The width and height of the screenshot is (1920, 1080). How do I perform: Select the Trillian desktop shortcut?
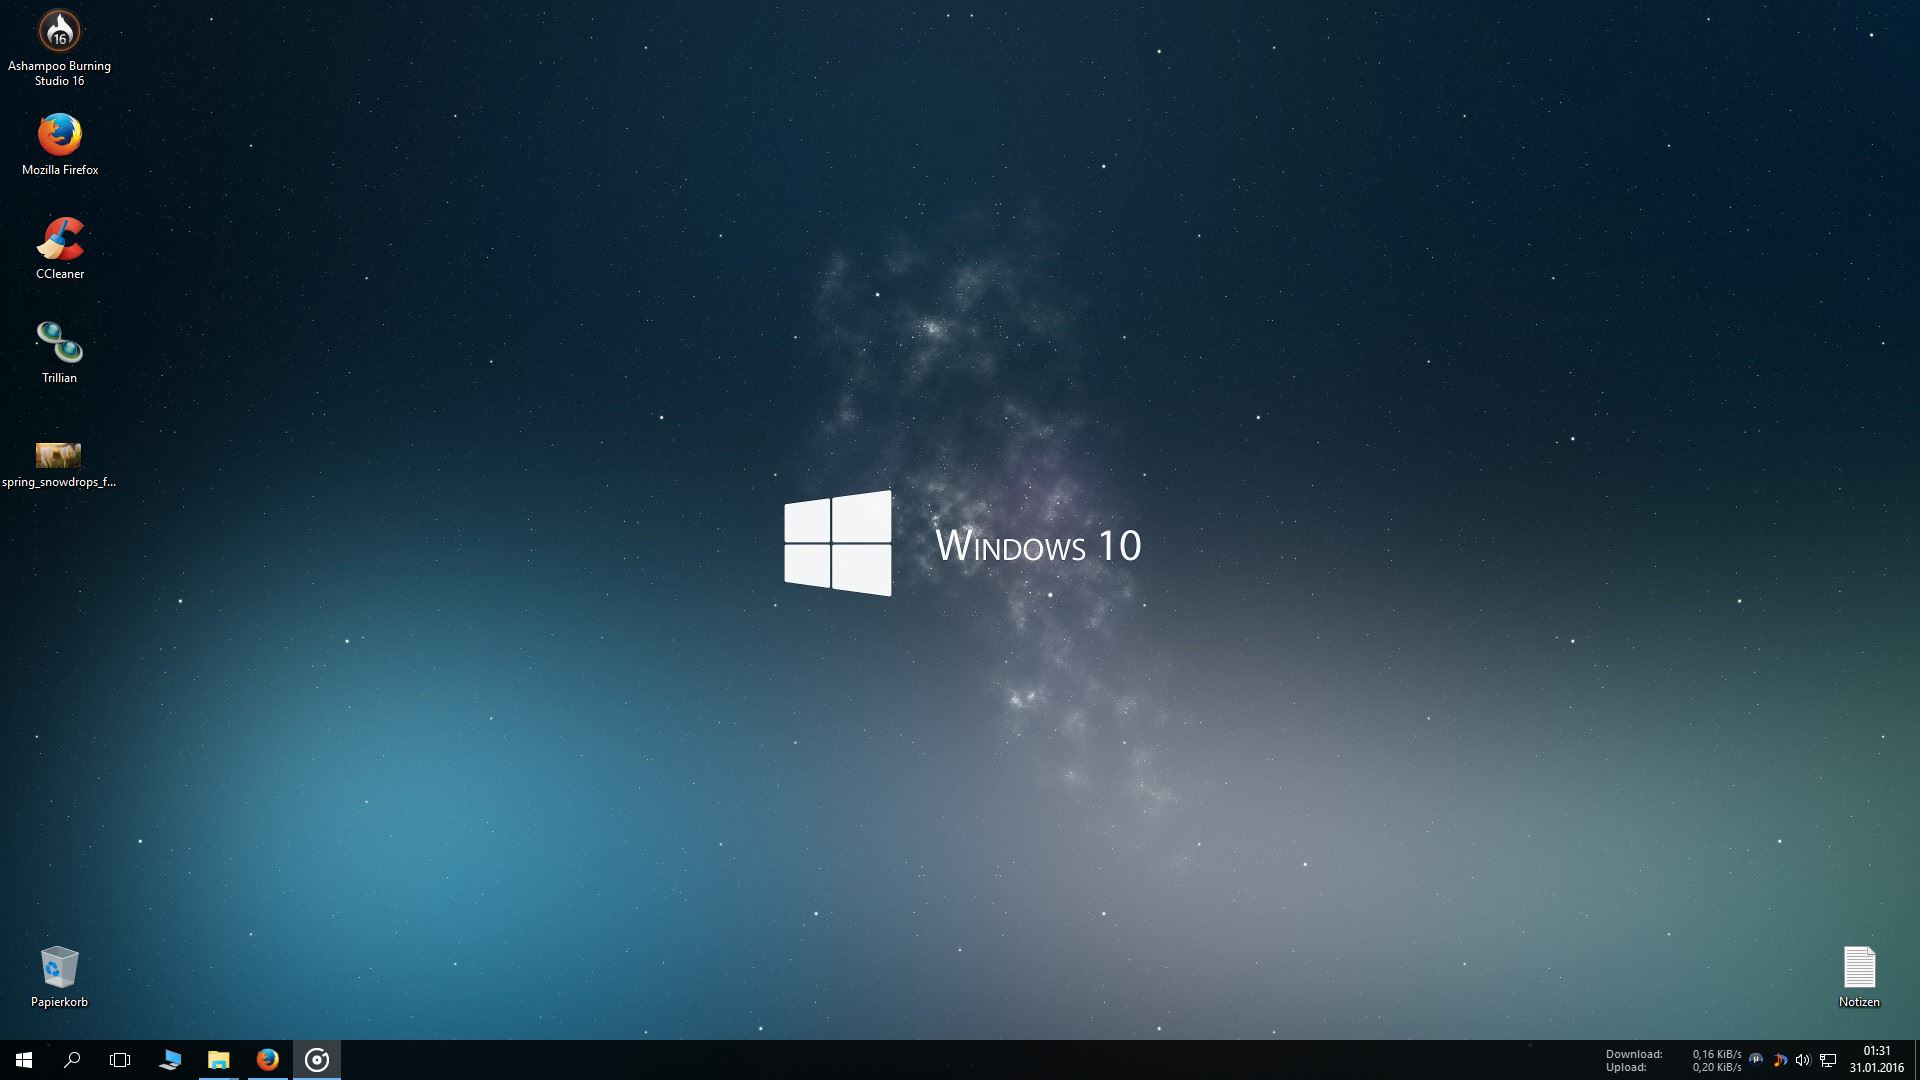click(59, 352)
